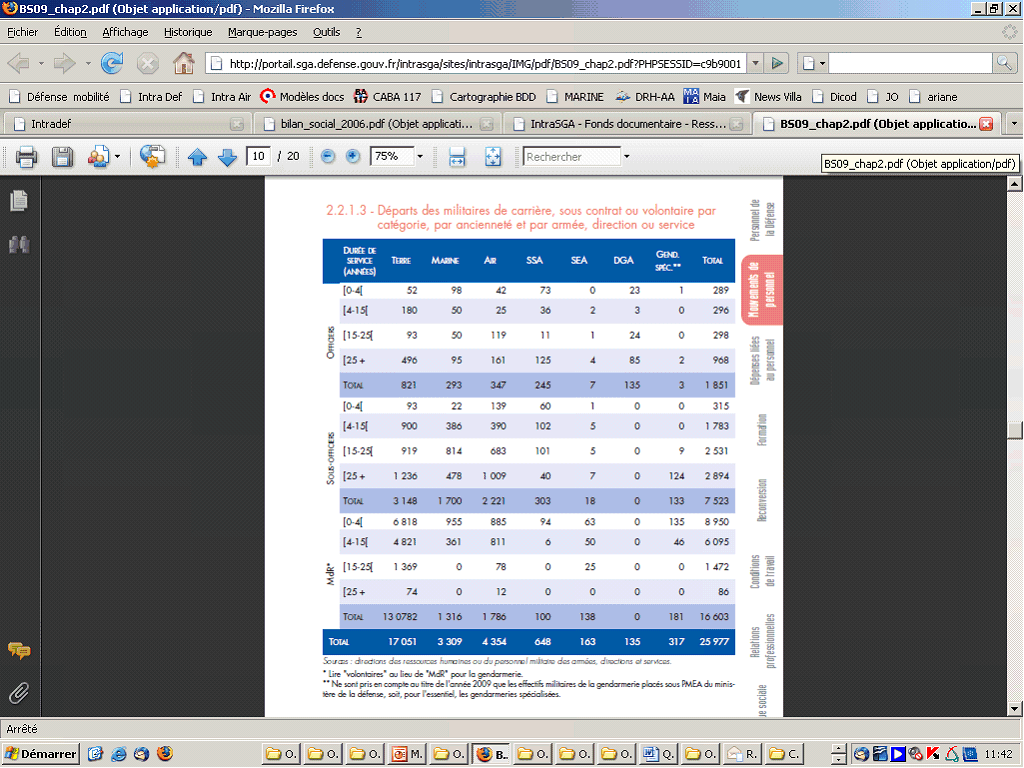Reload the page in Firefox
The width and height of the screenshot is (1024, 768).
(x=112, y=63)
